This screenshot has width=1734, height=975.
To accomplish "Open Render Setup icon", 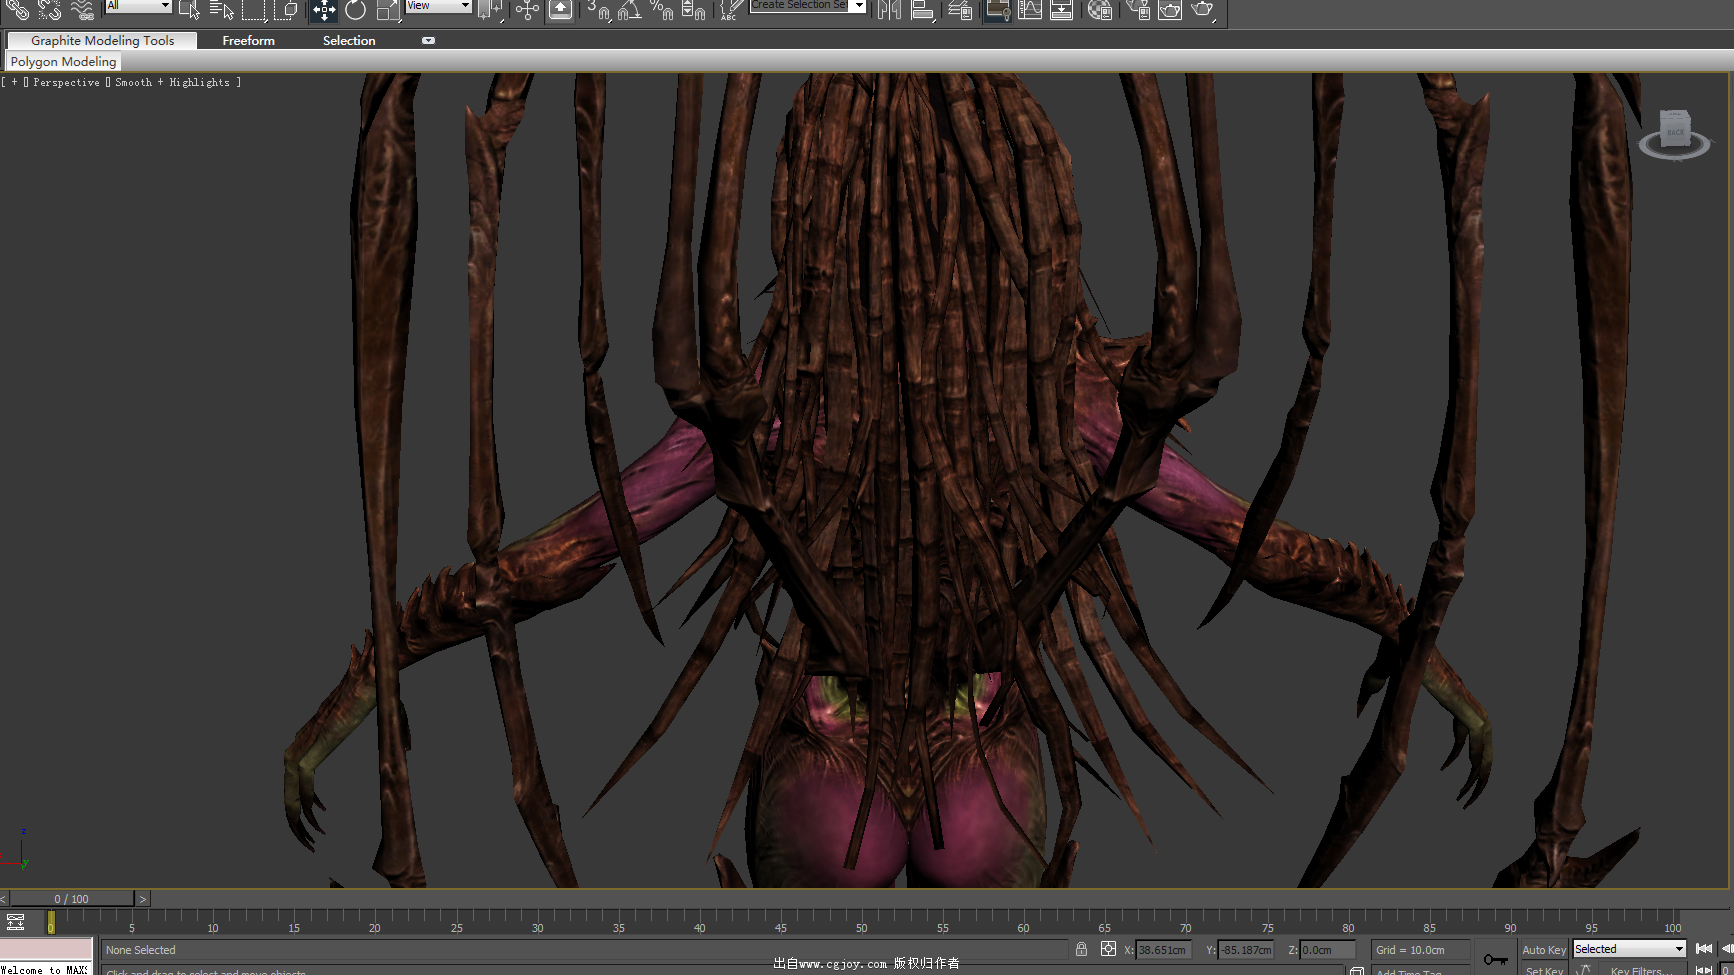I will pos(1138,10).
